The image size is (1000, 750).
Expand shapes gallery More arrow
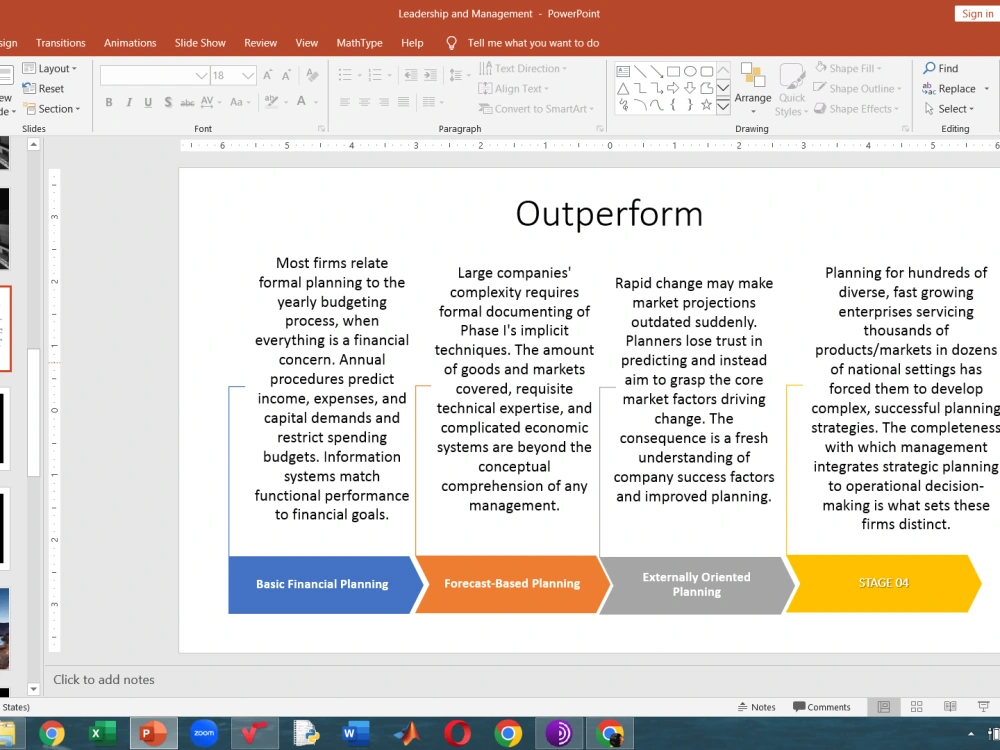pyautogui.click(x=723, y=106)
